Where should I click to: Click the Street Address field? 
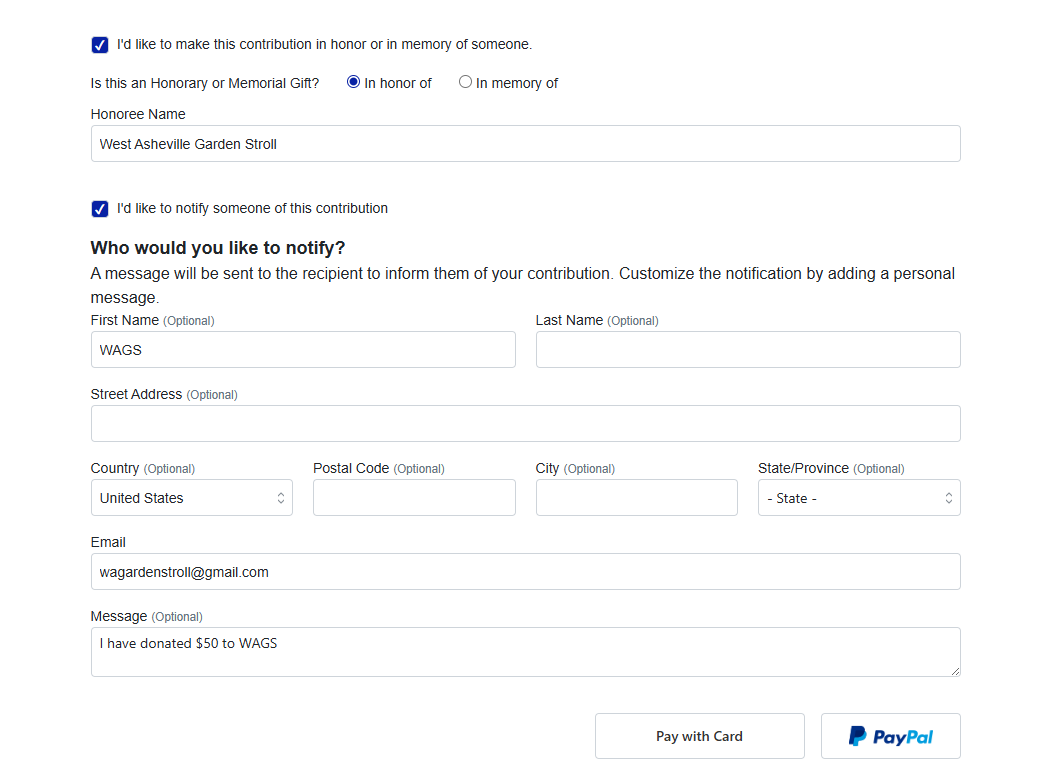pyautogui.click(x=525, y=424)
